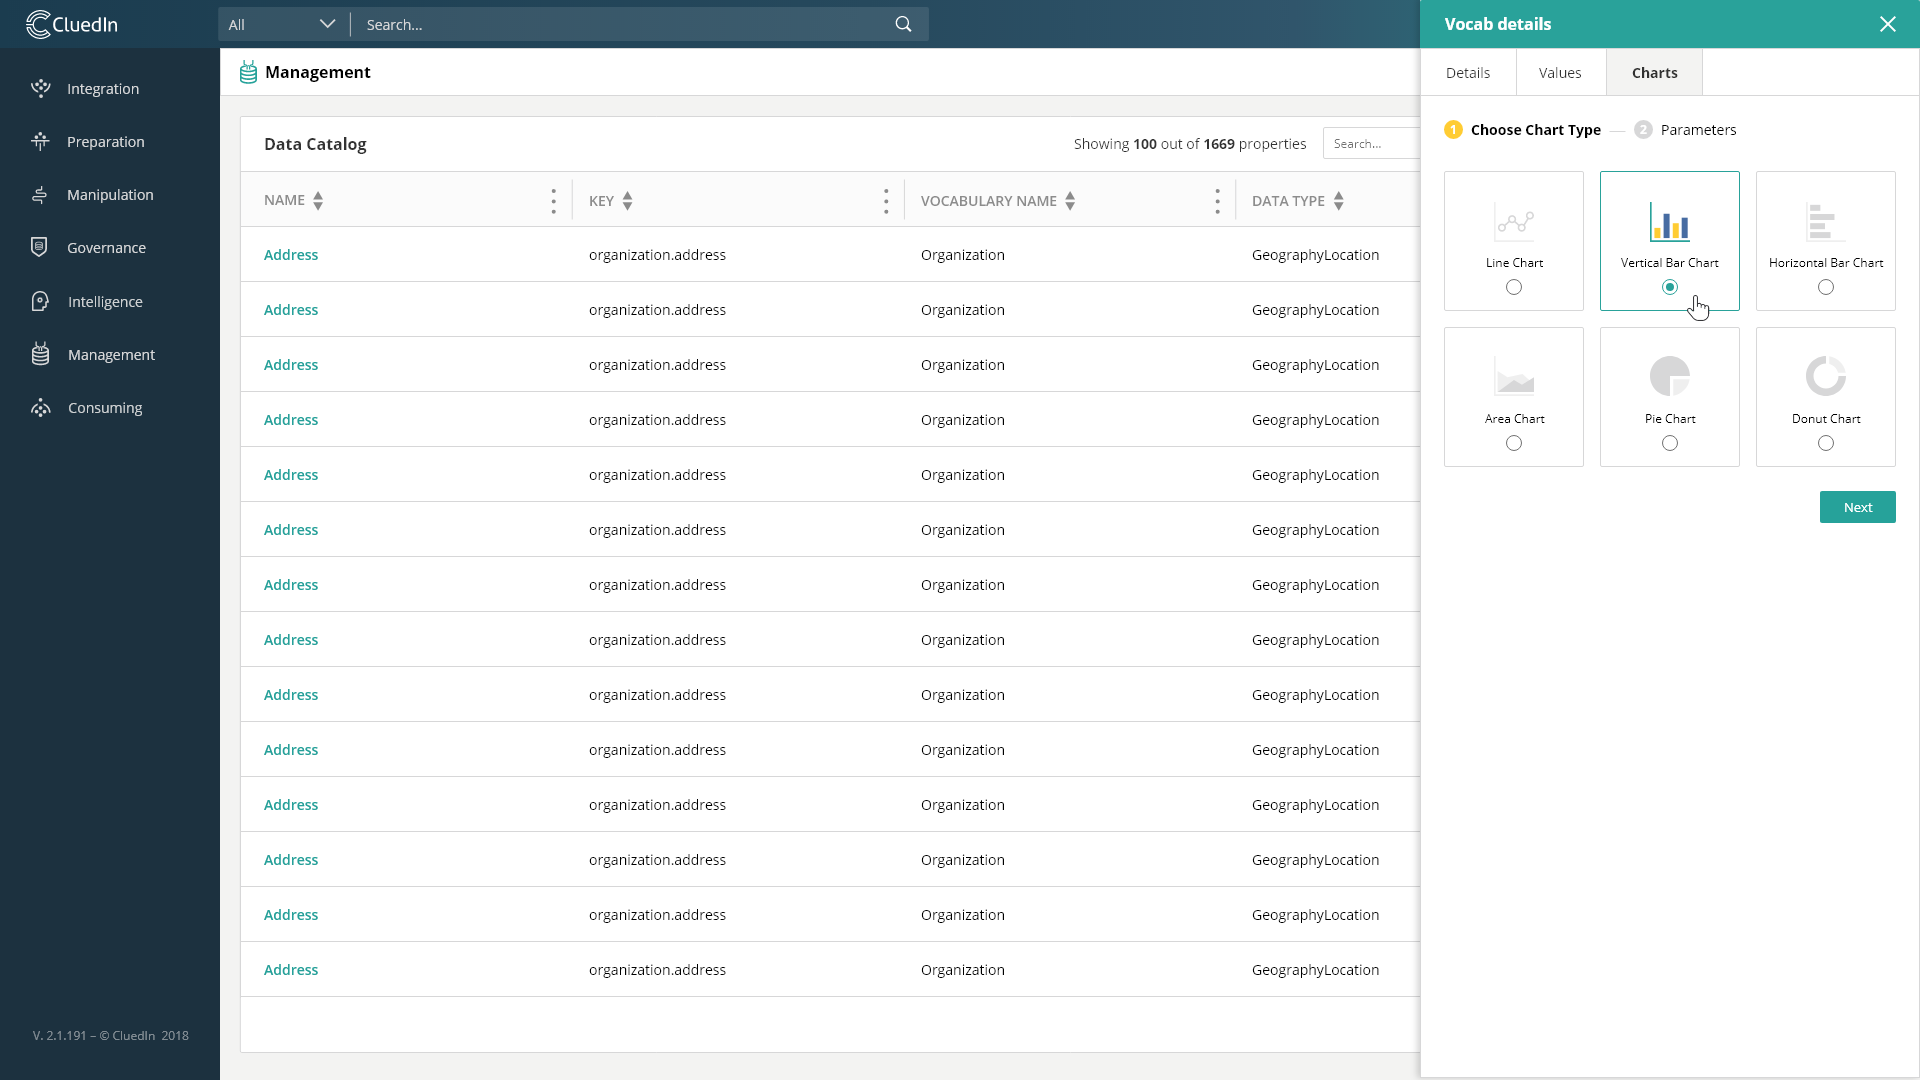Switch to the Charts tab
The height and width of the screenshot is (1080, 1920).
(x=1655, y=73)
